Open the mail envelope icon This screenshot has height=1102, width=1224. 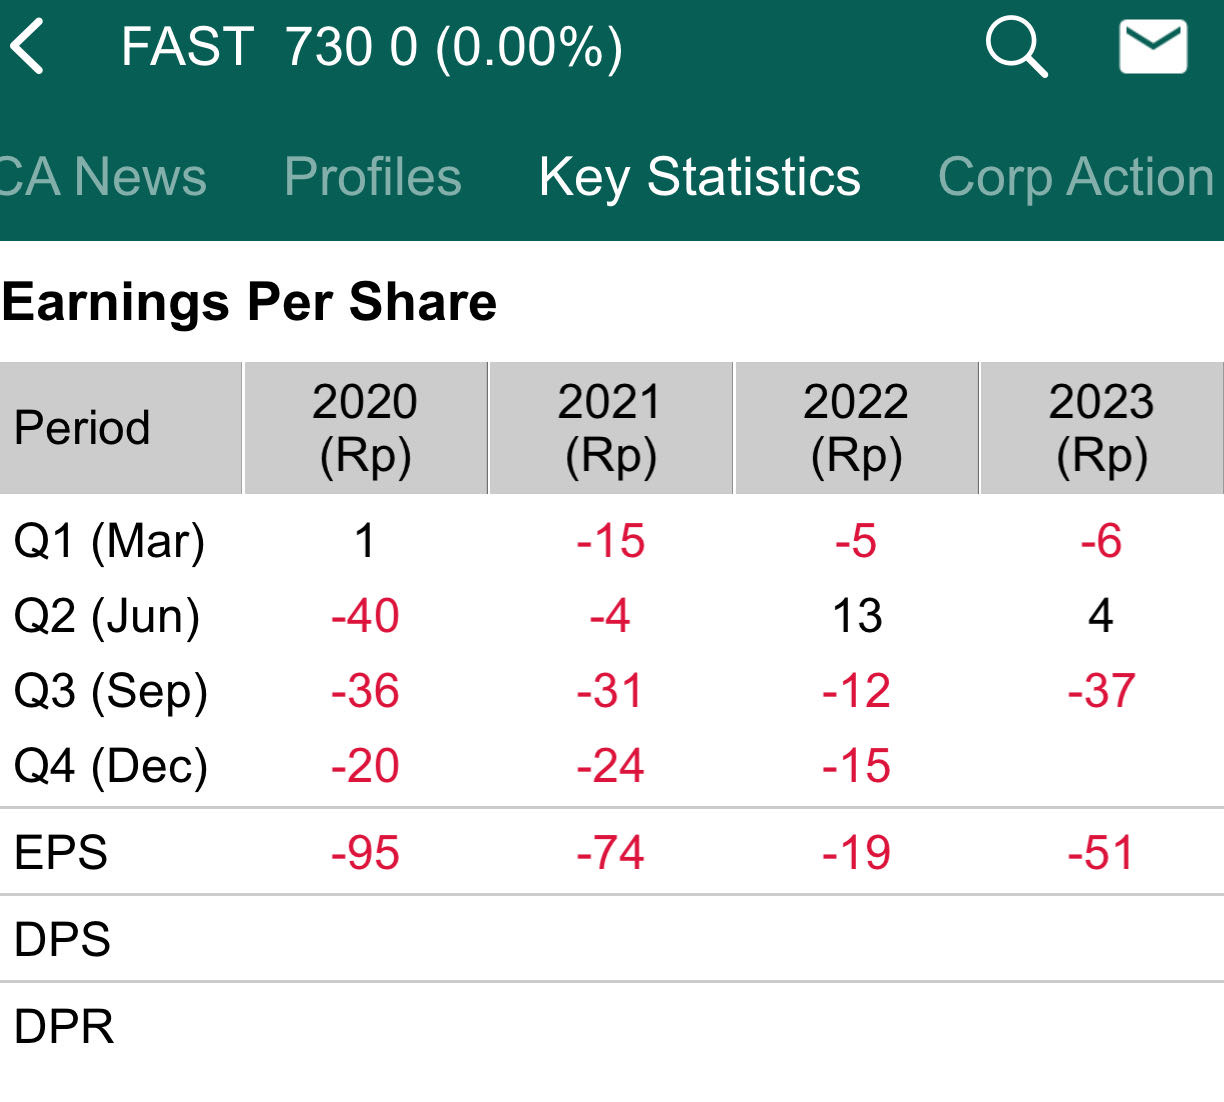(x=1153, y=47)
